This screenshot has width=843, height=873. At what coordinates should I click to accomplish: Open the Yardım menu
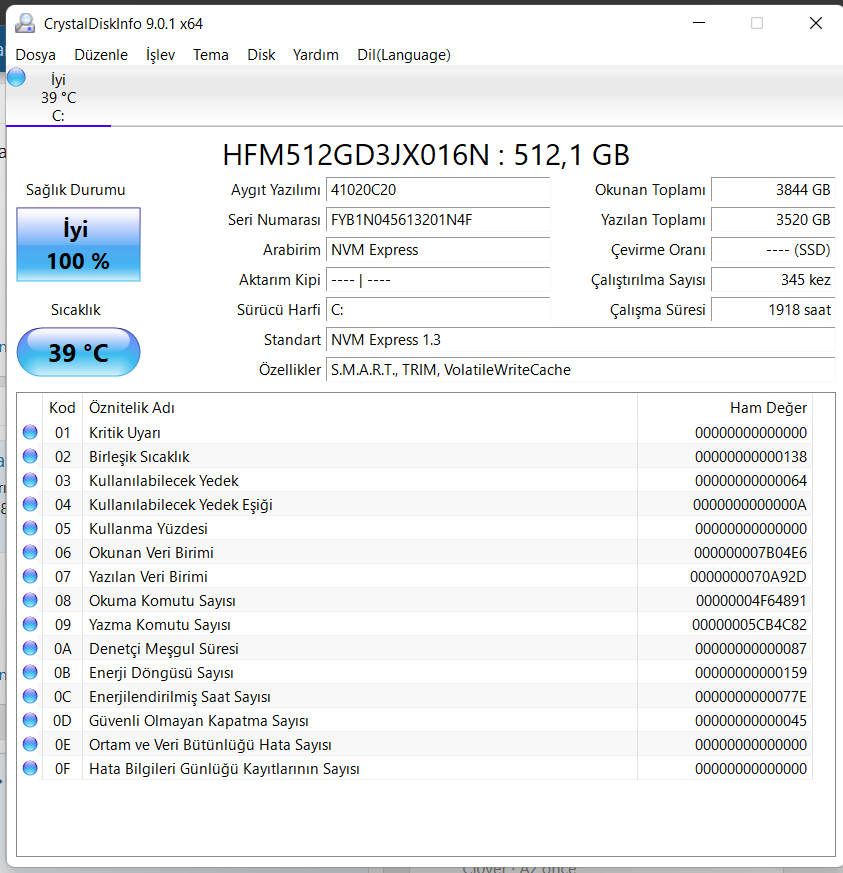tap(316, 55)
